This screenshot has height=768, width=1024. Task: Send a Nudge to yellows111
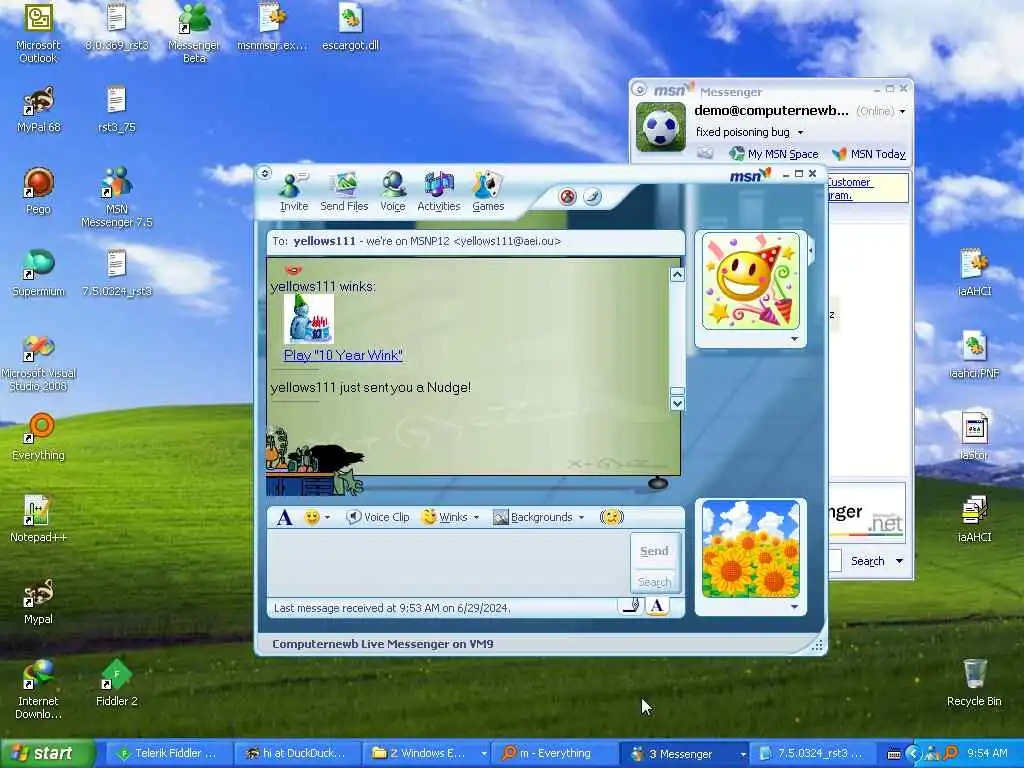coord(612,517)
